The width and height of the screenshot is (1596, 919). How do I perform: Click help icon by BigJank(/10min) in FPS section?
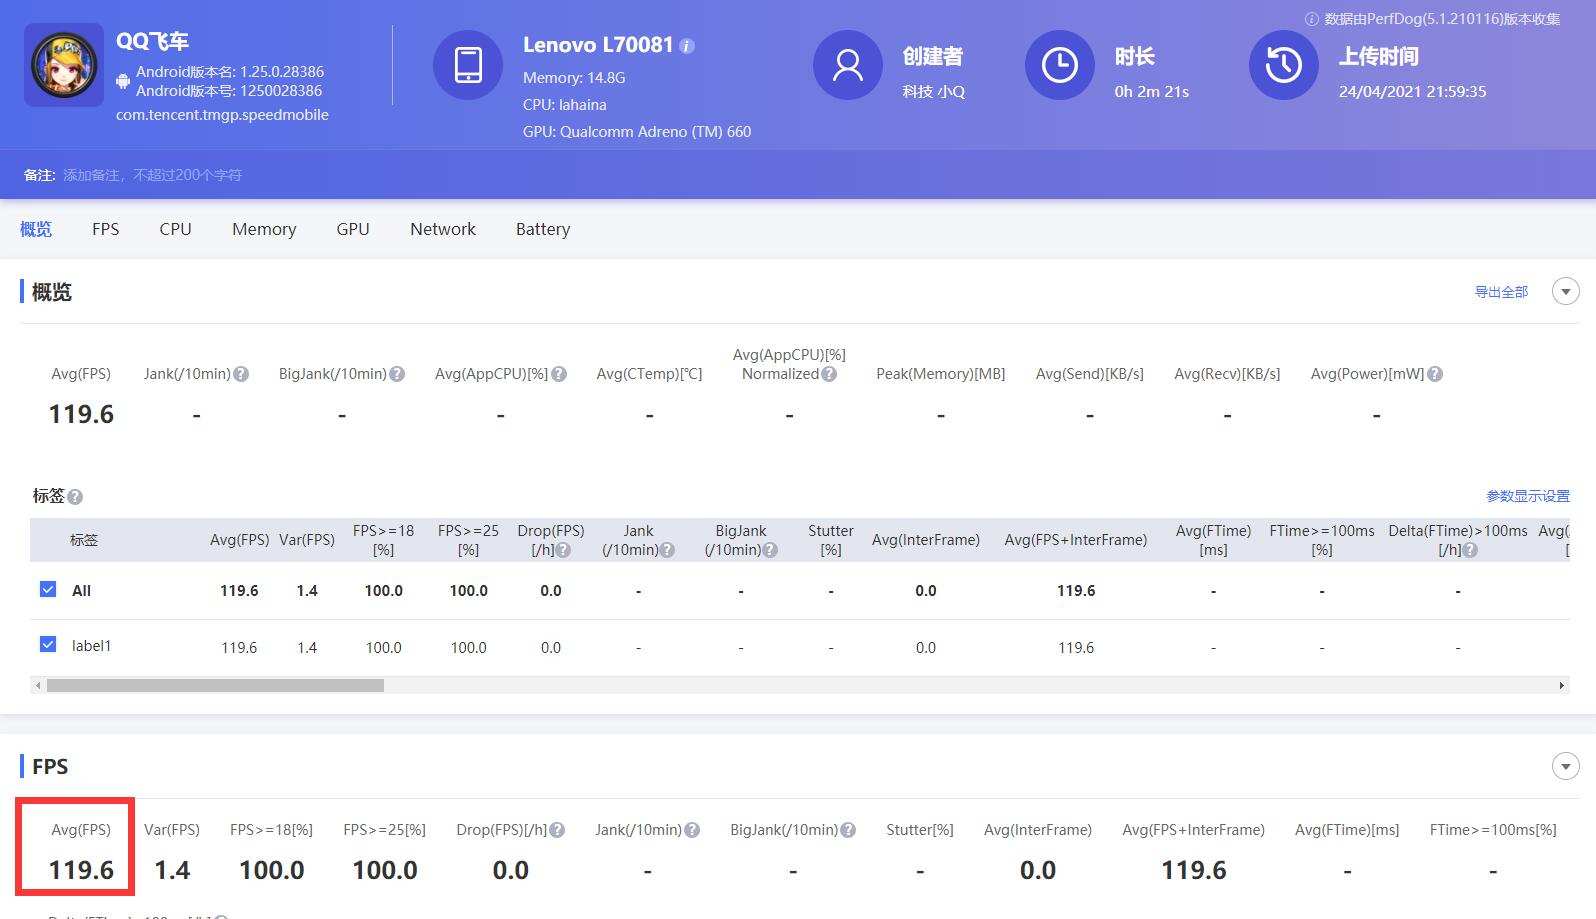(x=848, y=830)
